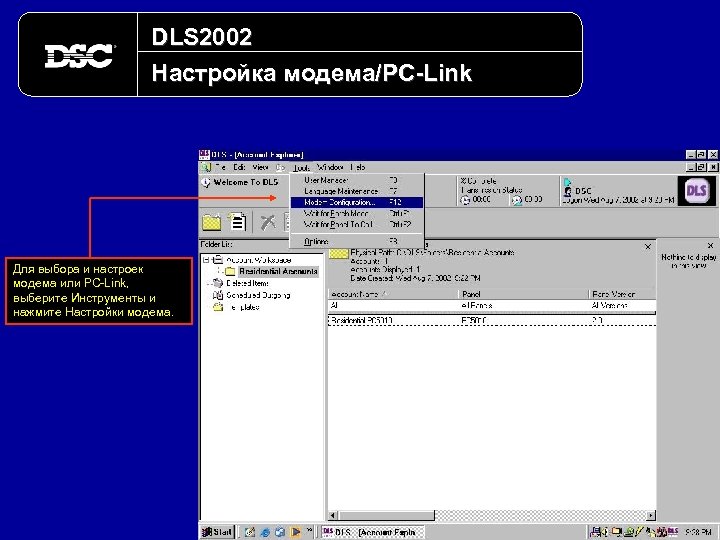
Task: Select Residential Accounts tree item
Action: [x=278, y=271]
